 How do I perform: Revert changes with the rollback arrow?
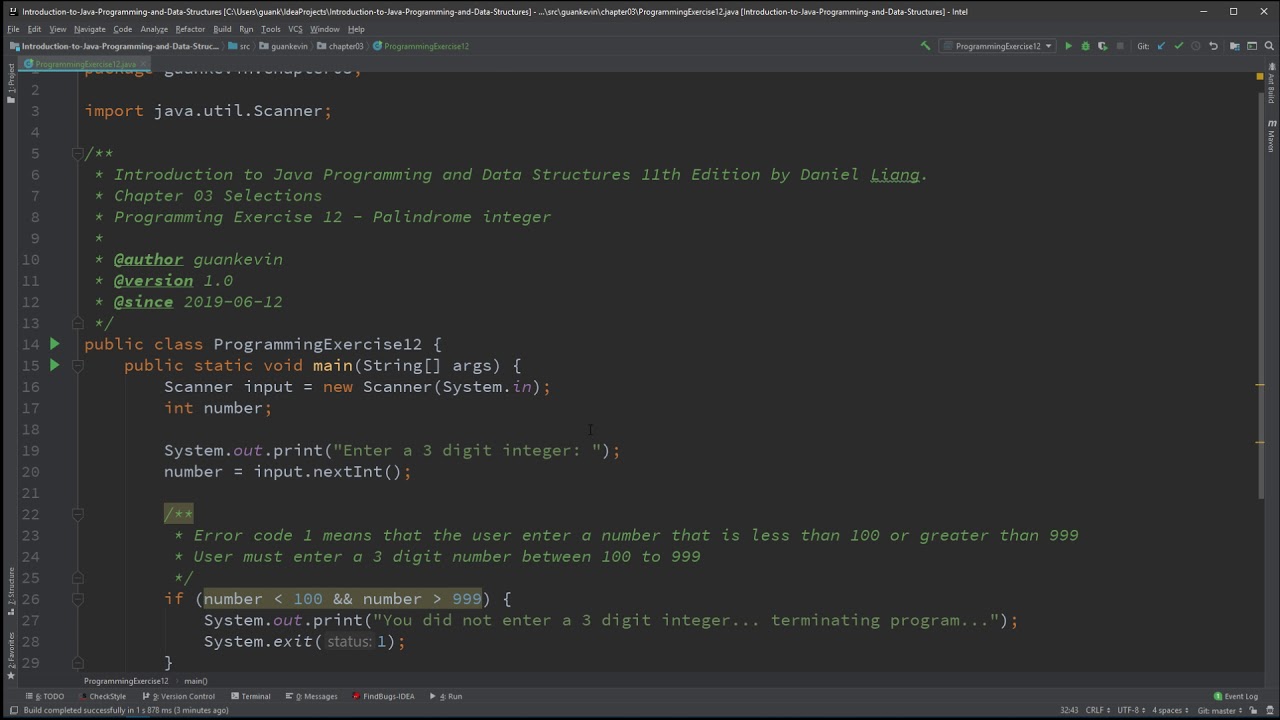(1213, 46)
